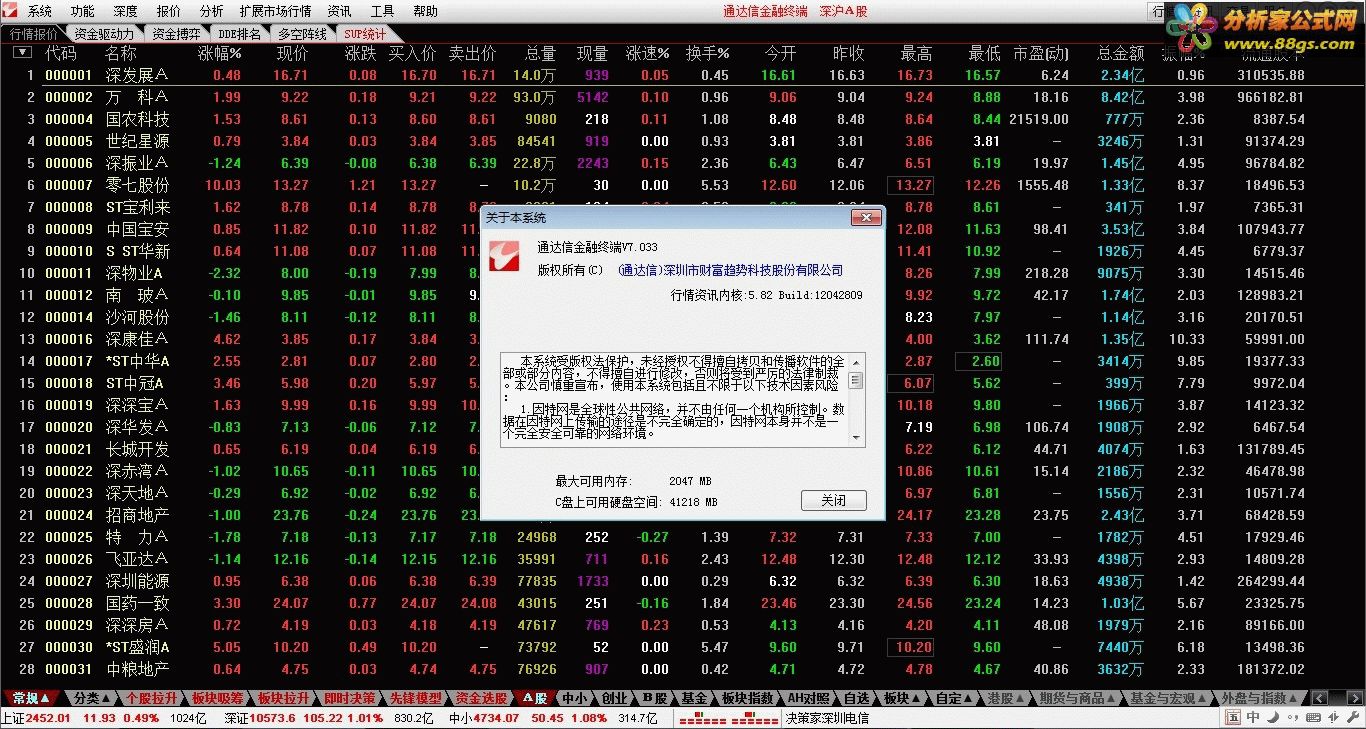Select the 即时决策 bottom tab
The width and height of the screenshot is (1366, 729).
[x=349, y=698]
